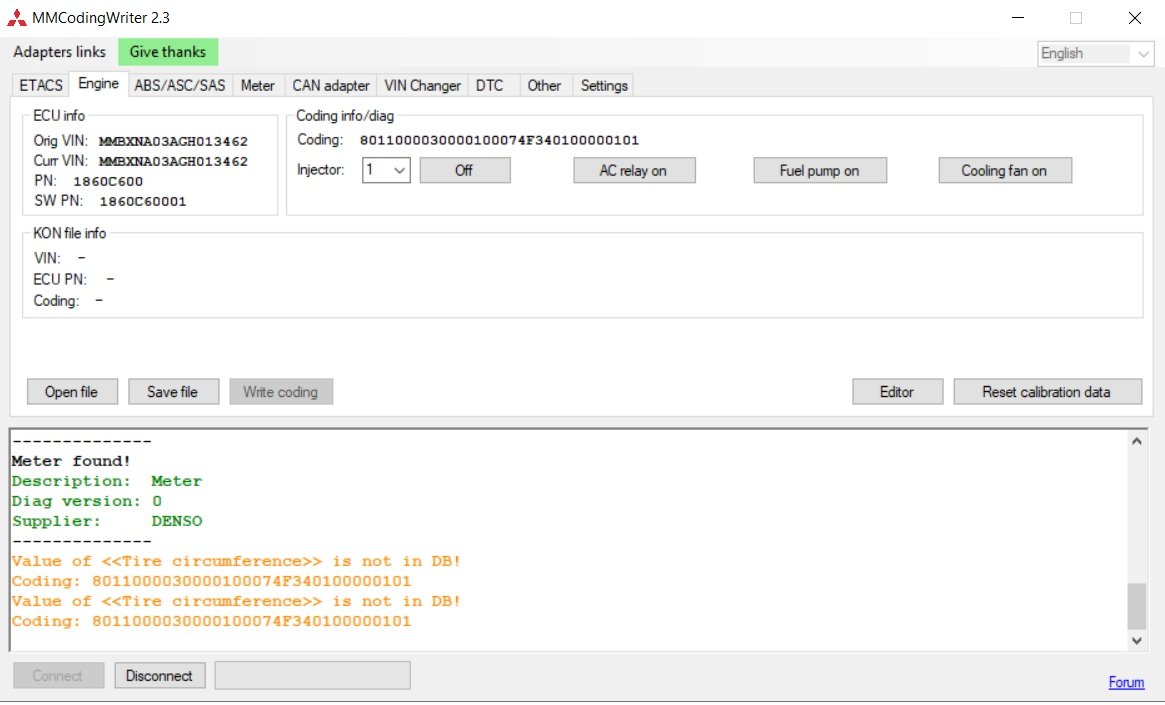Open the CAN adapter tab
1165x705 pixels.
click(x=331, y=85)
